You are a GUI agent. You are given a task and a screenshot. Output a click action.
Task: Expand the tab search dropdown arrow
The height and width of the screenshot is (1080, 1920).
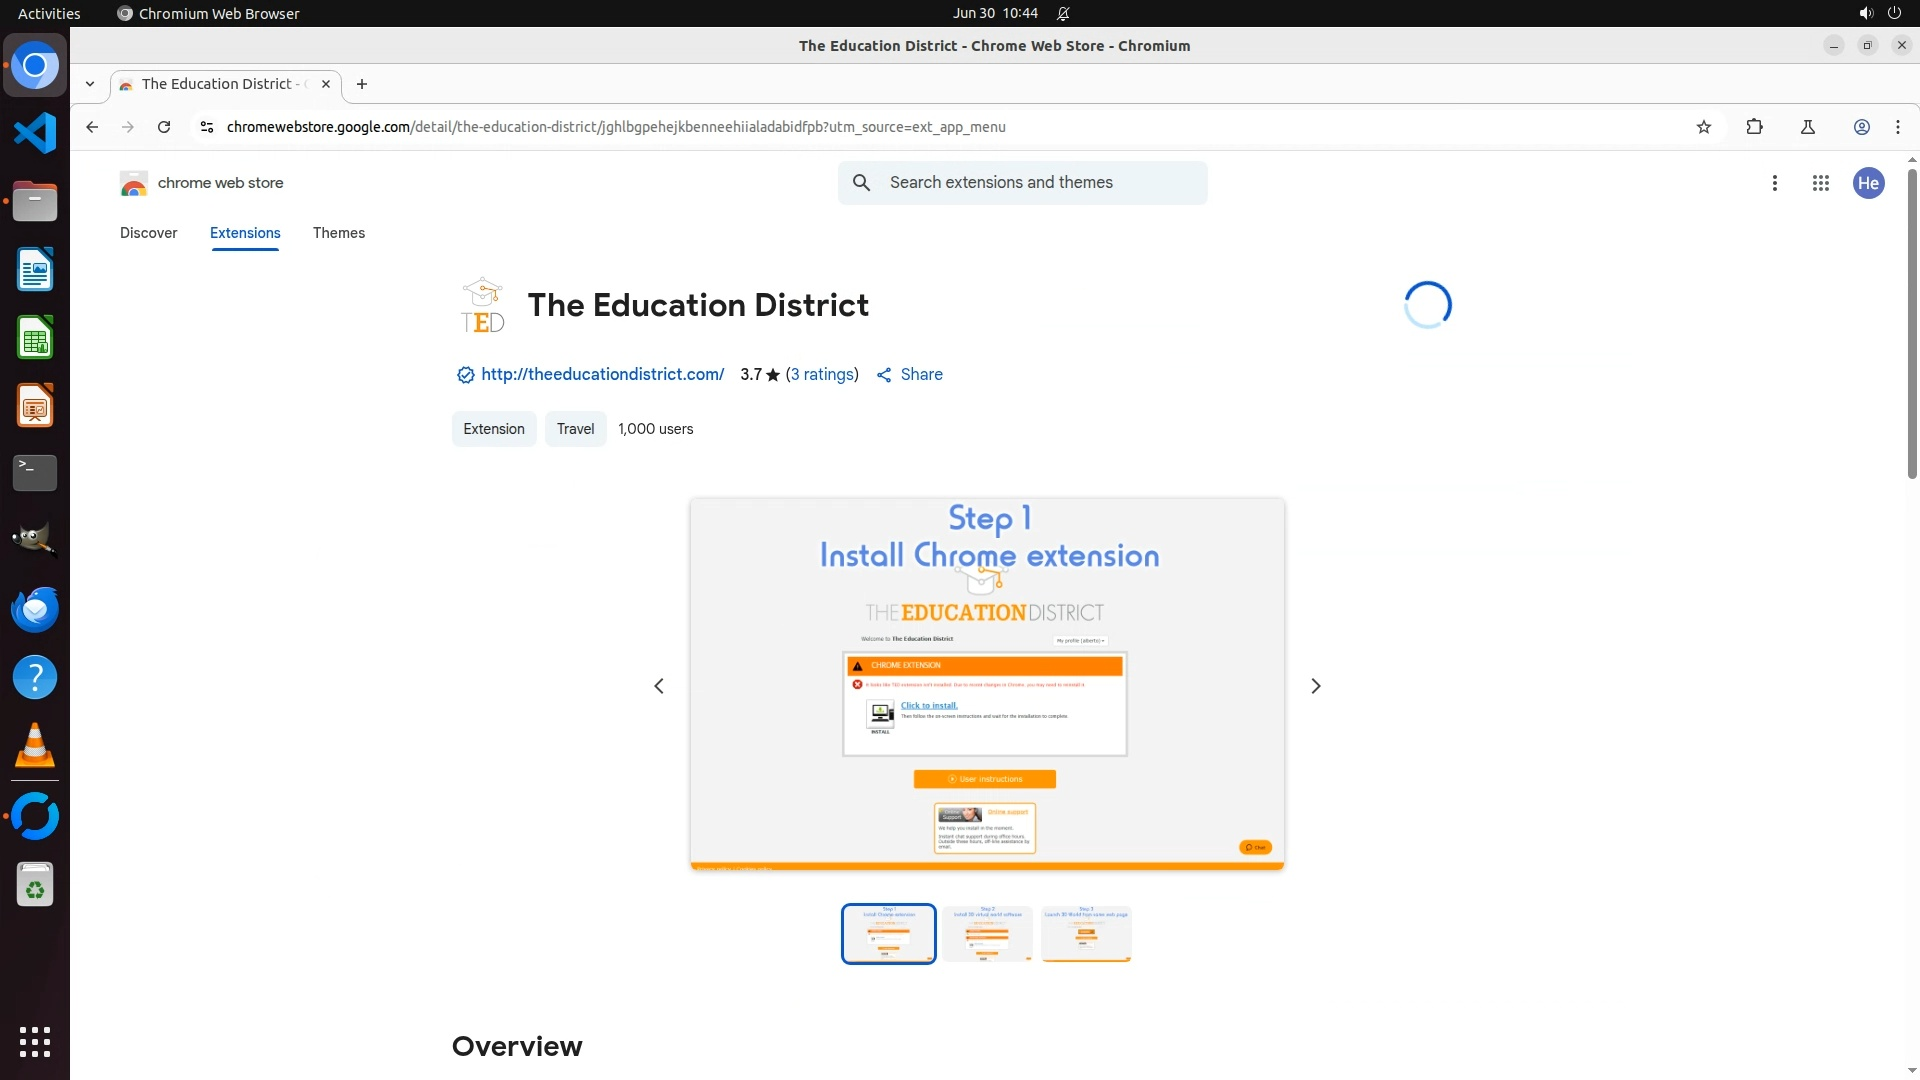[90, 84]
